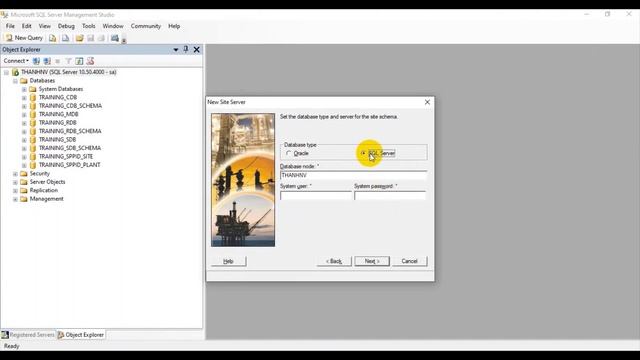
Task: Click the Databases folder icon
Action: 24,81
